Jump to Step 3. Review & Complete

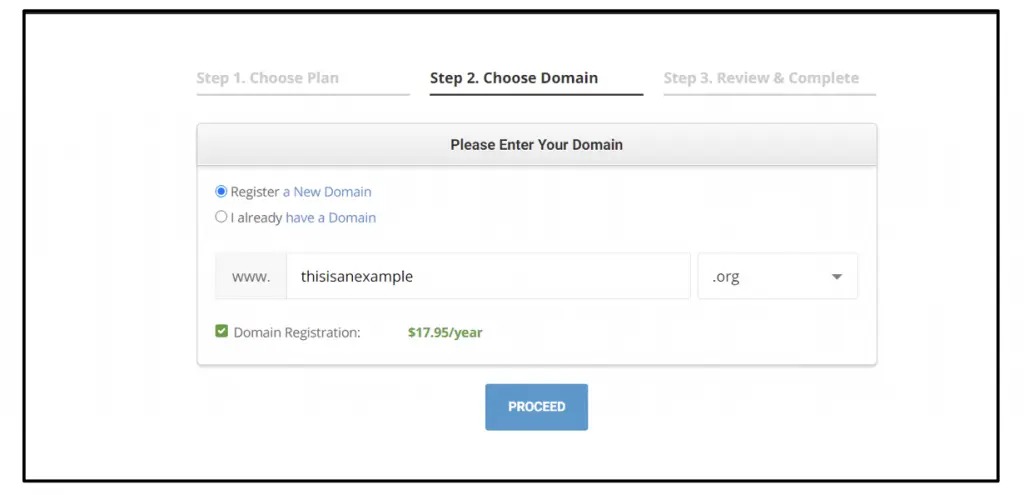point(761,78)
